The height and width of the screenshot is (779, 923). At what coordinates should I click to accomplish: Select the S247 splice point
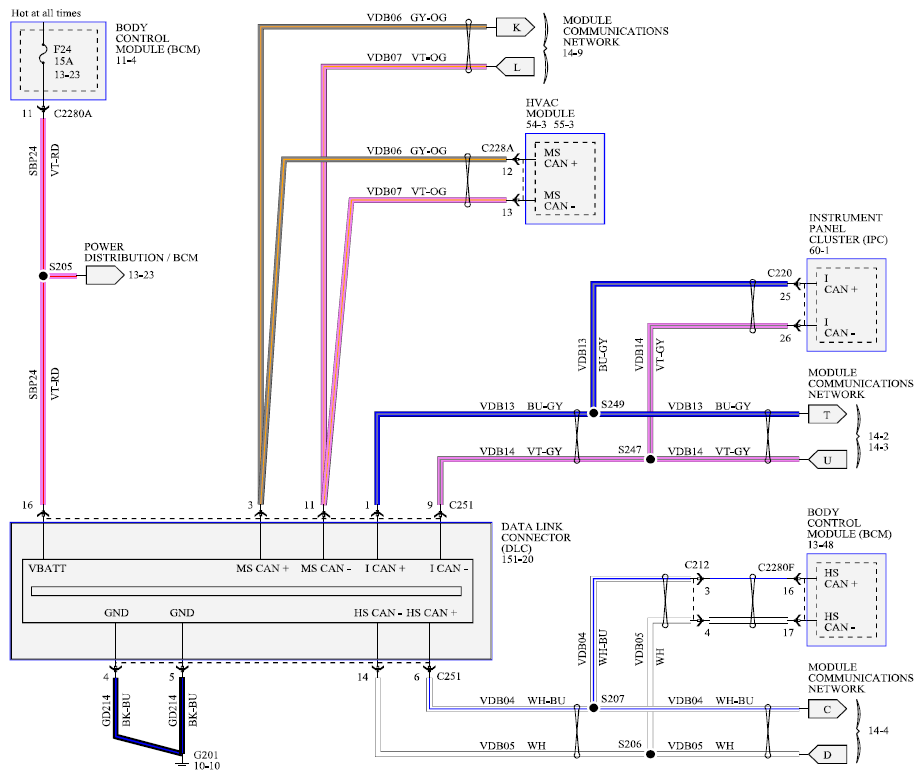[x=649, y=460]
